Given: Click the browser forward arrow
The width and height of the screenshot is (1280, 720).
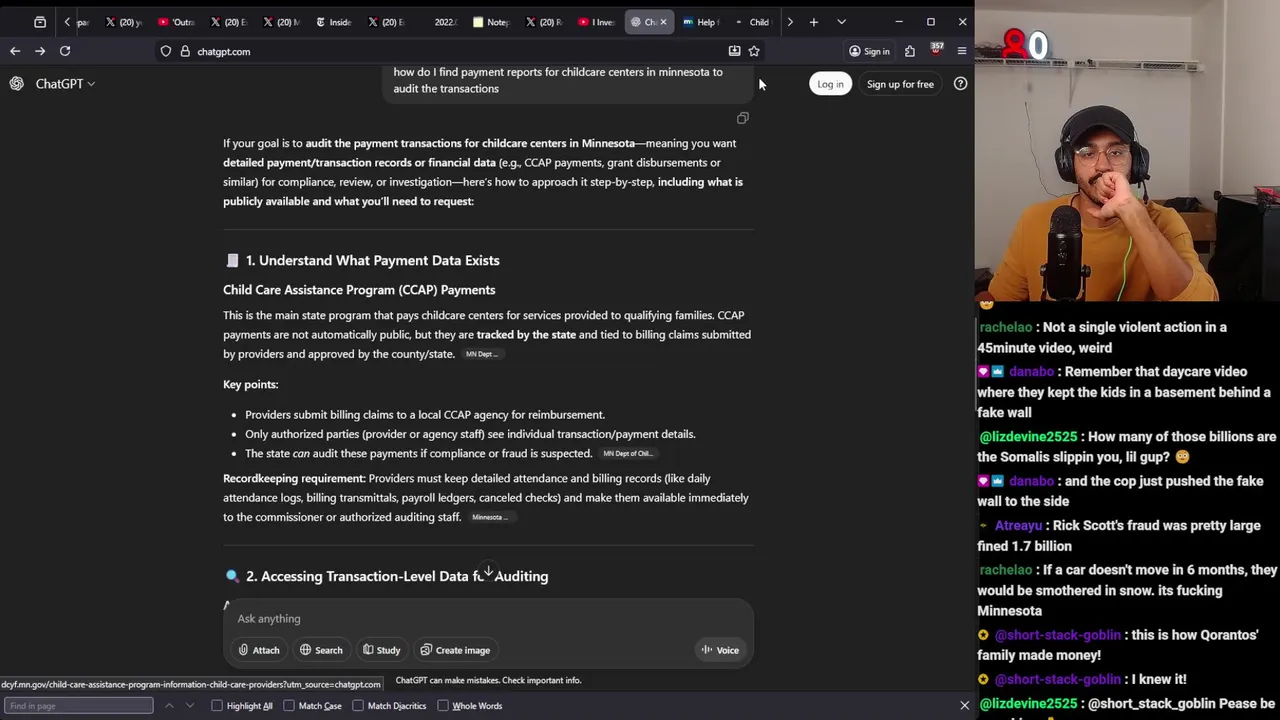Looking at the screenshot, I should coord(40,51).
